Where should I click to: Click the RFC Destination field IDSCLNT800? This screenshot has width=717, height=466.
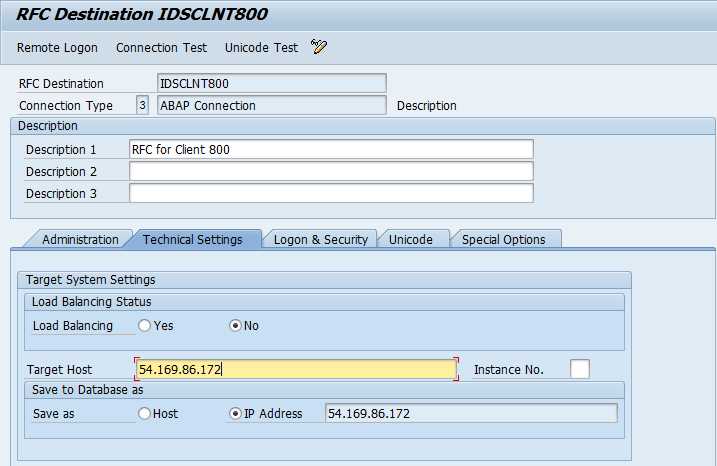[272, 83]
